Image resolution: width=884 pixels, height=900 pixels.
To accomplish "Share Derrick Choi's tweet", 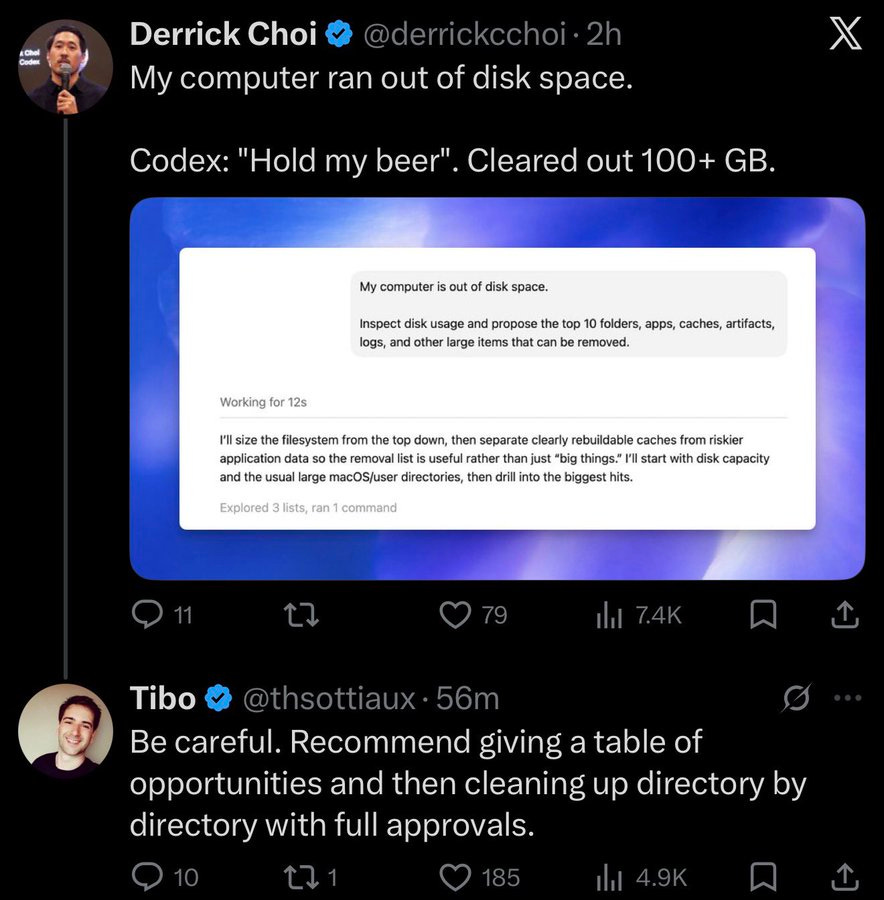I will (x=846, y=615).
